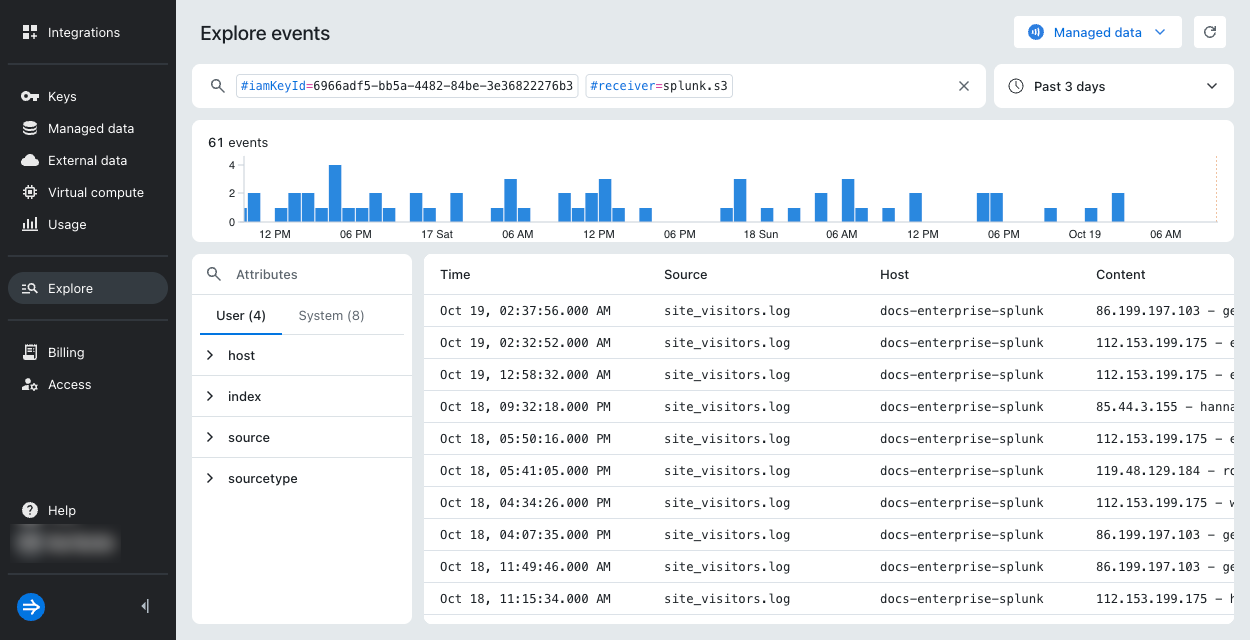Viewport: 1250px width, 640px height.
Task: Click the blue arrow logo icon
Action: click(x=31, y=606)
